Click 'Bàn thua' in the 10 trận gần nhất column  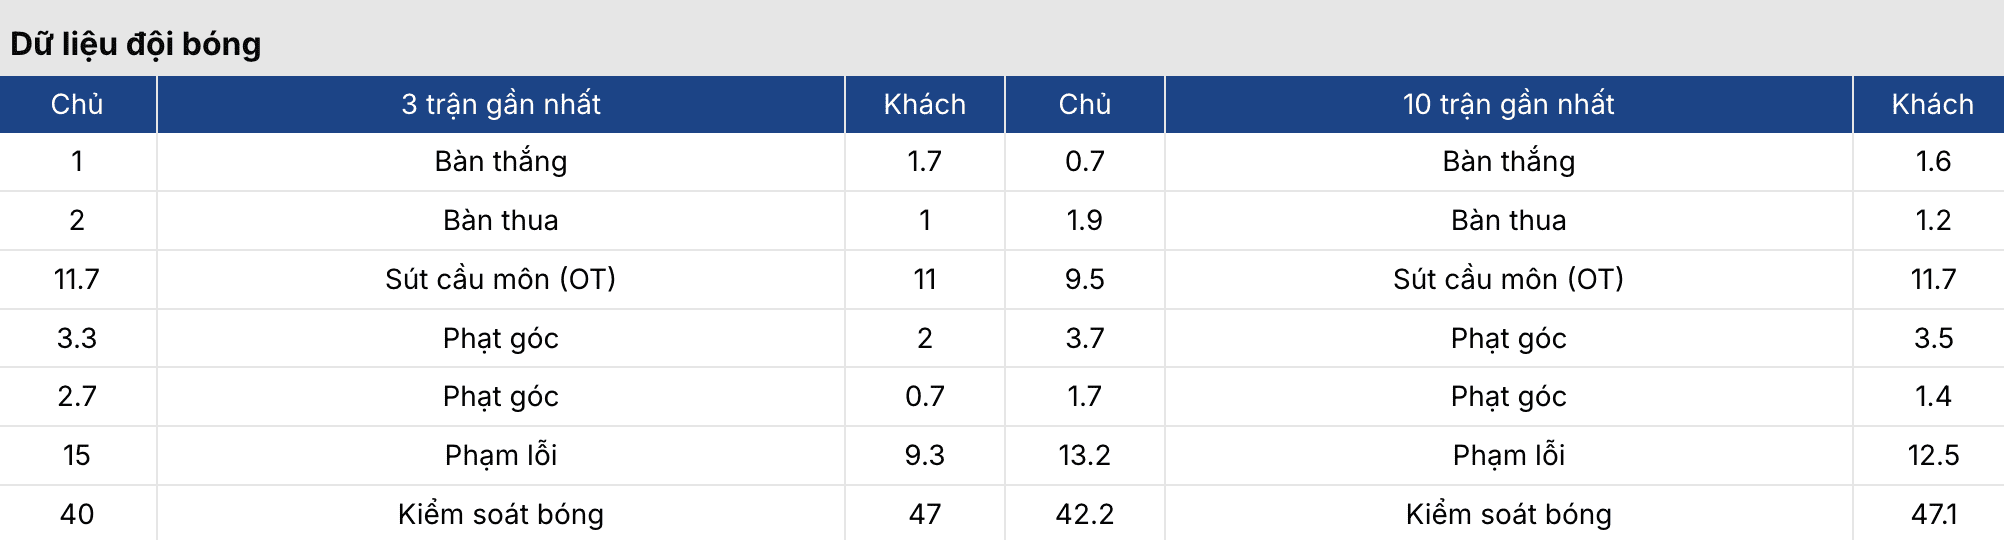click(x=1508, y=220)
